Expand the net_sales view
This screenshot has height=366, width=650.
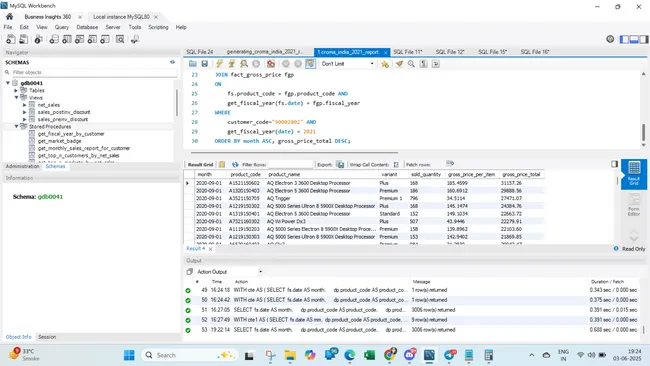[24, 105]
